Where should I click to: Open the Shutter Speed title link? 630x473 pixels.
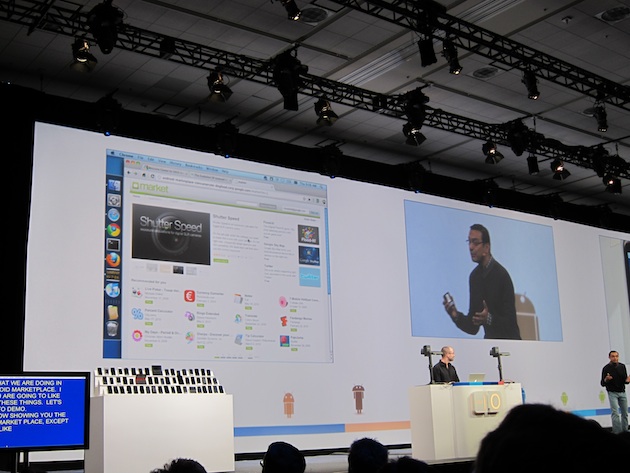pyautogui.click(x=225, y=218)
